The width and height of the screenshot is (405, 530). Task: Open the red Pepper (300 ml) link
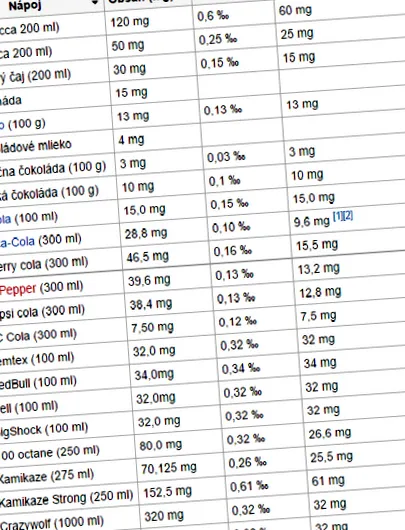click(18, 289)
